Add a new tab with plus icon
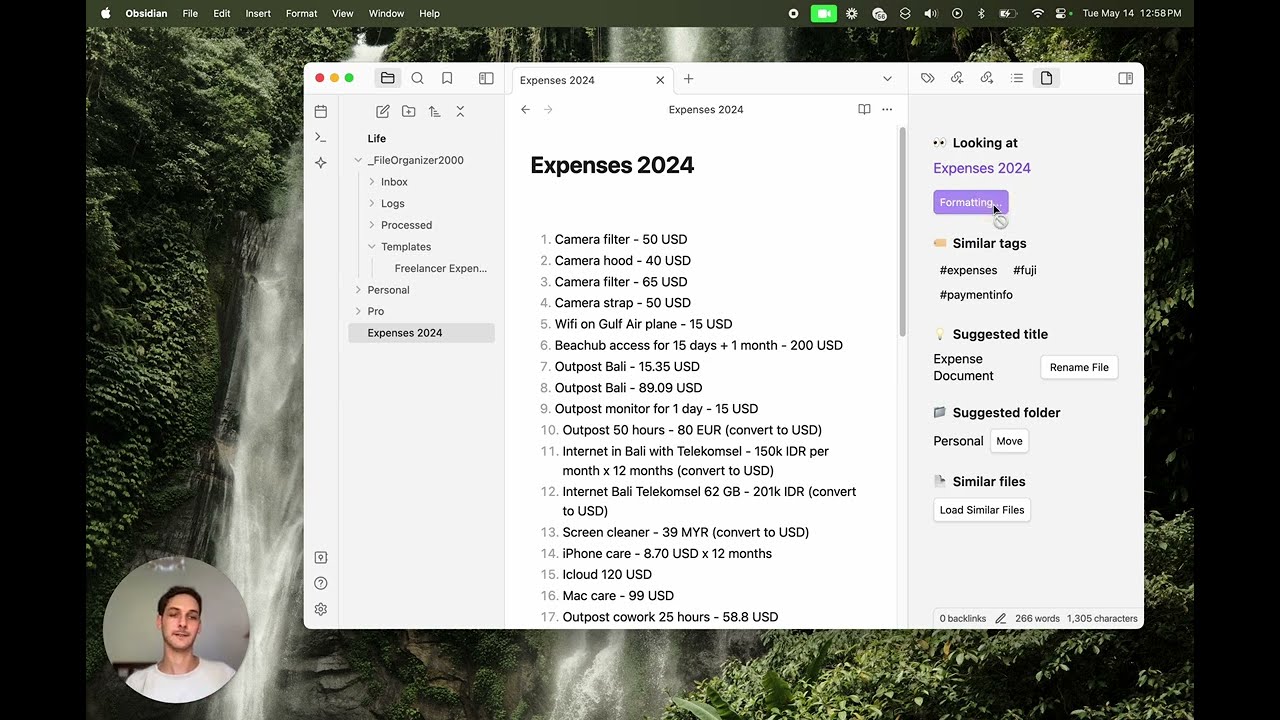The height and width of the screenshot is (720, 1280). pyautogui.click(x=688, y=79)
